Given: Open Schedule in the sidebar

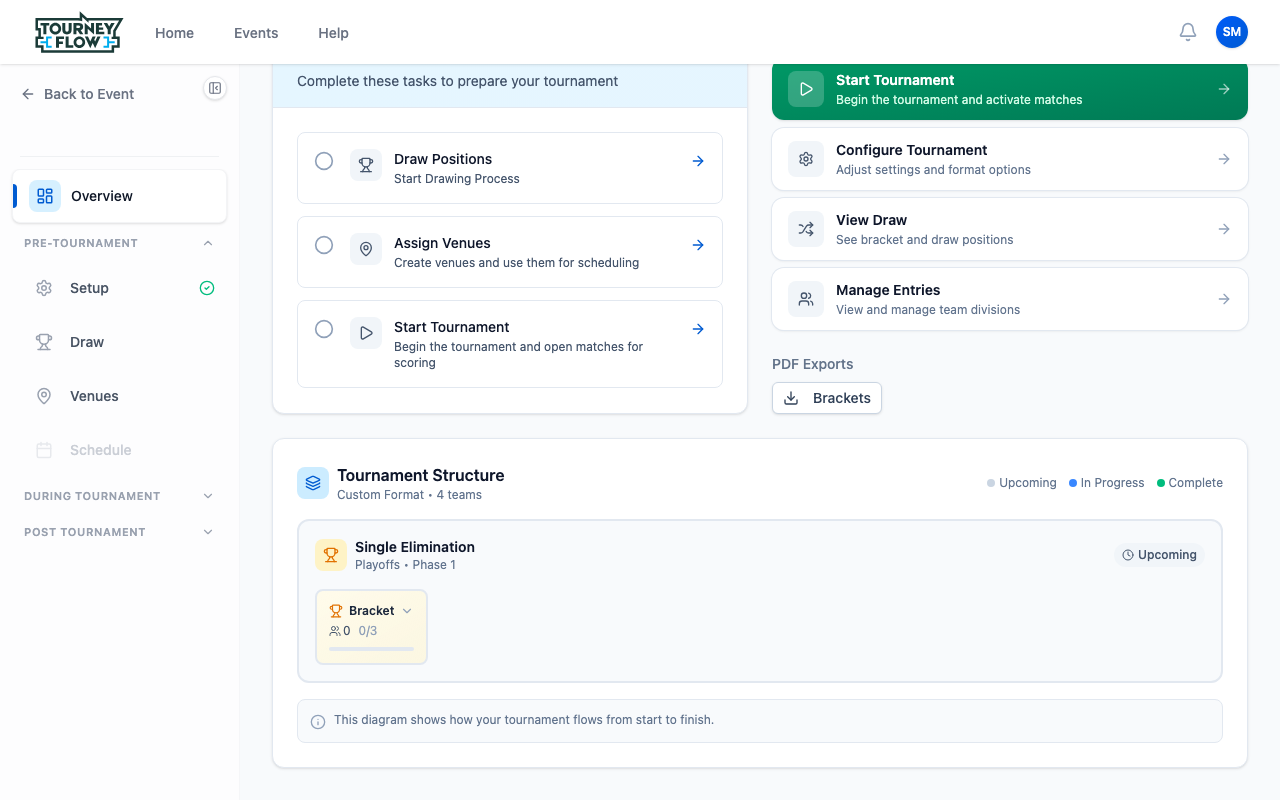Looking at the screenshot, I should [x=120, y=450].
